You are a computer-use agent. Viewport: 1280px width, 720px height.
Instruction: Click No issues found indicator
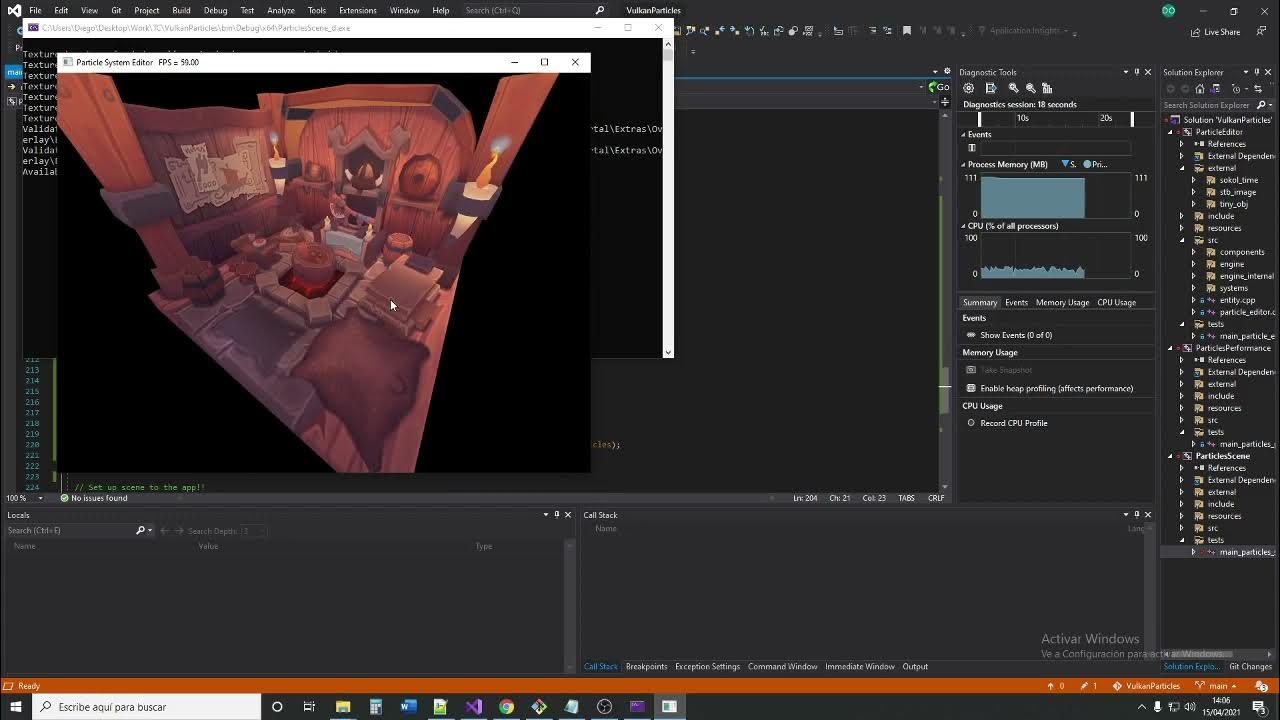pos(94,498)
